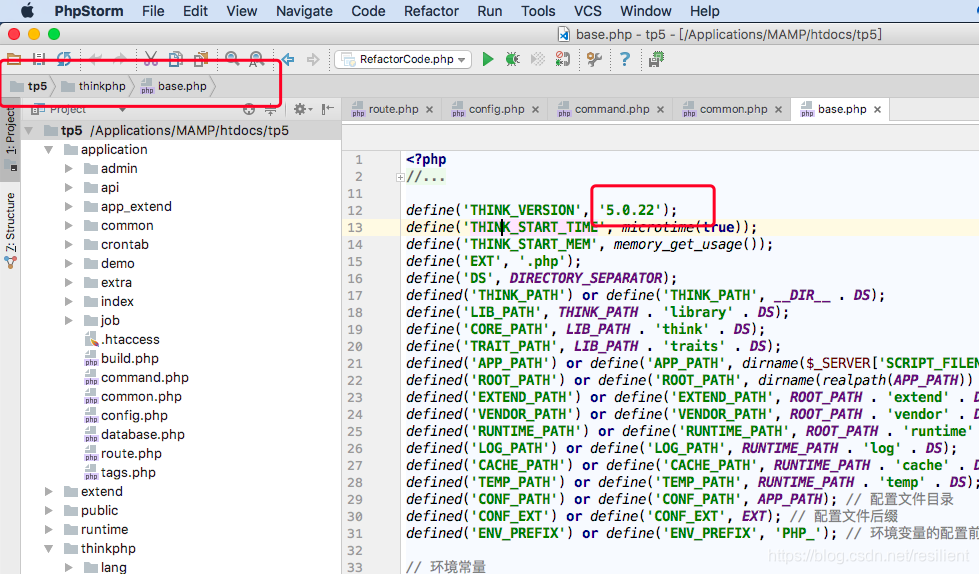Click the Find magnifier icon
Screen dimensions: 979x574
click(232, 59)
